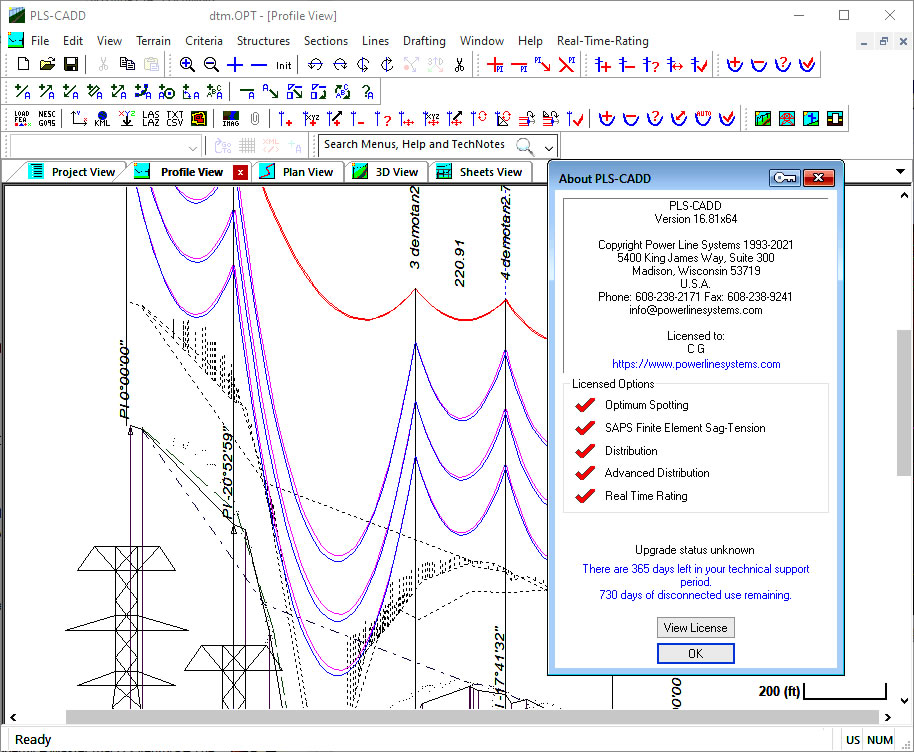Screen dimensions: 914x752
Task: Click the Optimum Spotting red checkmark
Action: 585,405
